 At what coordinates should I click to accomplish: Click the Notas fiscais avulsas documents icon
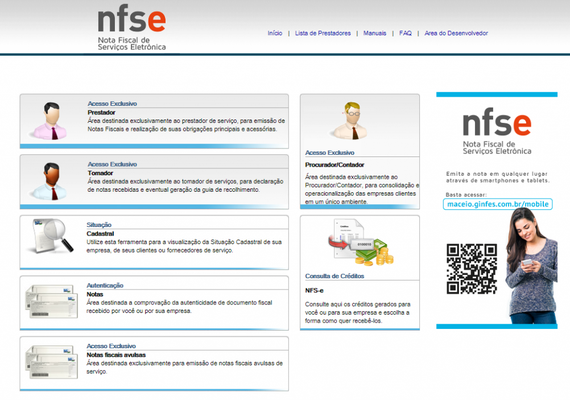[x=52, y=362]
